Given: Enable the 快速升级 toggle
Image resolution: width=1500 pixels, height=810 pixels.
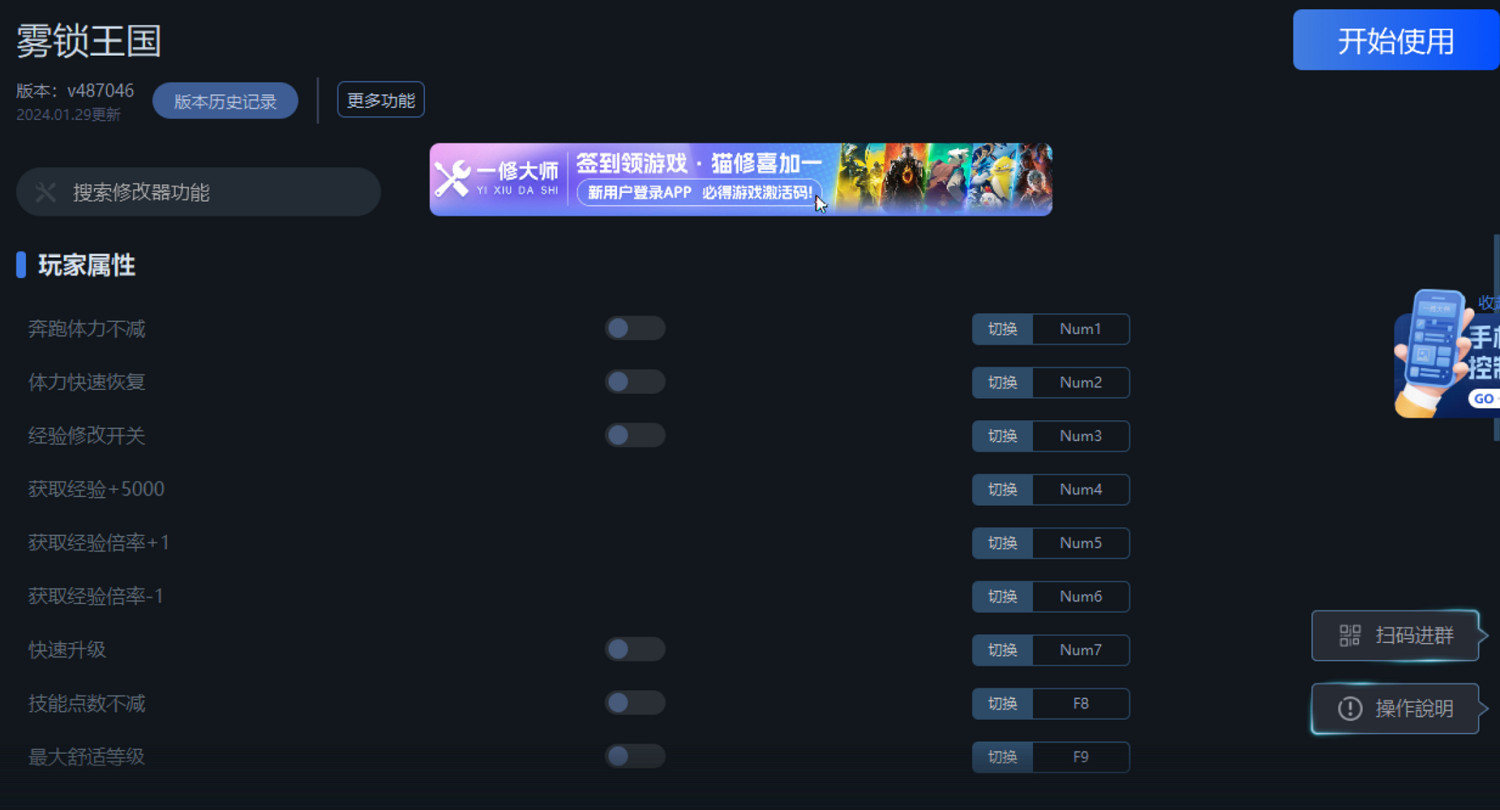Looking at the screenshot, I should click(635, 650).
